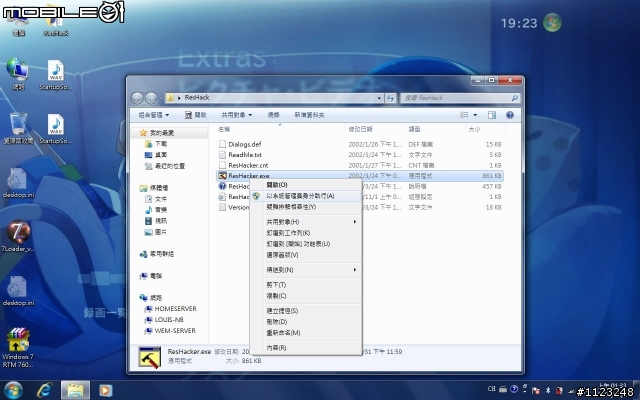Expand the 組合管理 organize dropdown
Image resolution: width=640 pixels, height=400 pixels.
153,115
